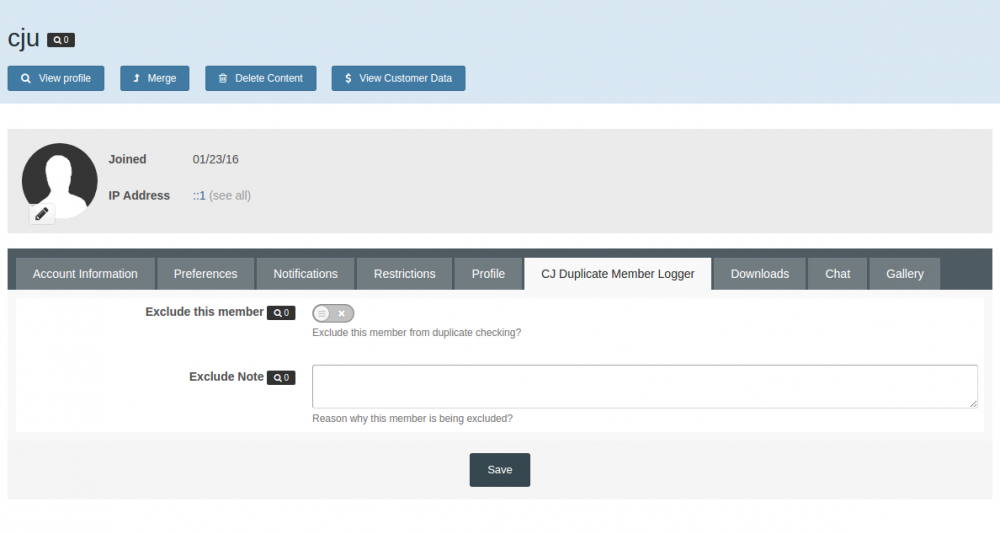Click inside the Exclude Note text area
This screenshot has height=534, width=1000.
pyautogui.click(x=644, y=386)
